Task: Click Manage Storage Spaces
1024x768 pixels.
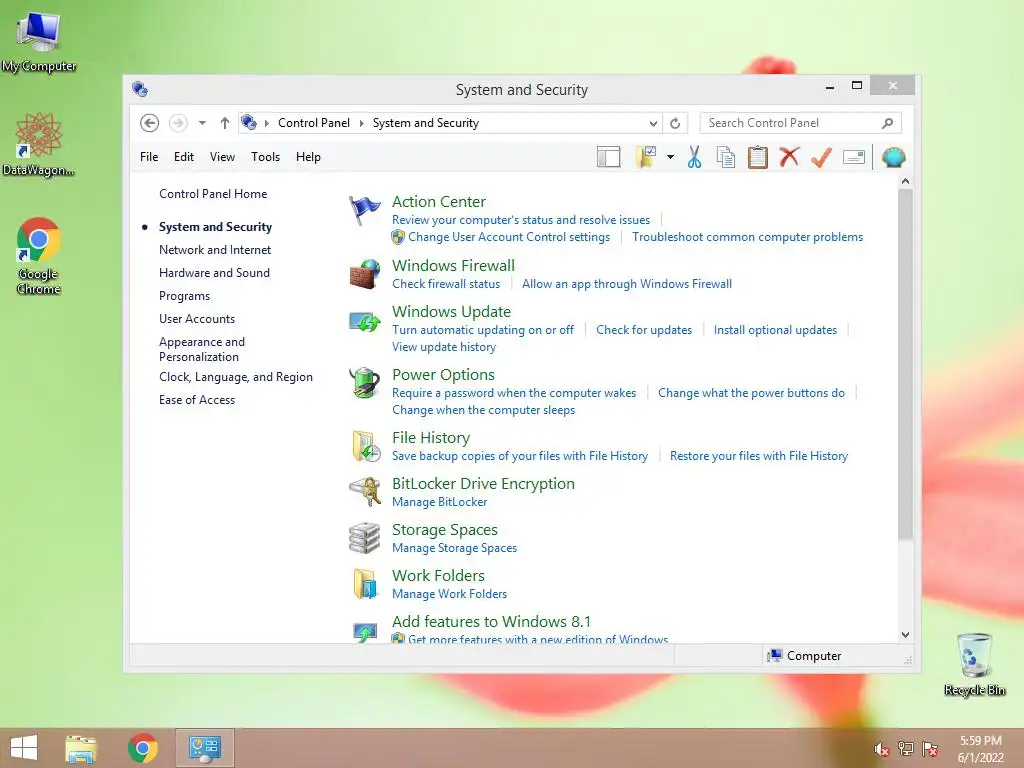Action: click(x=455, y=548)
